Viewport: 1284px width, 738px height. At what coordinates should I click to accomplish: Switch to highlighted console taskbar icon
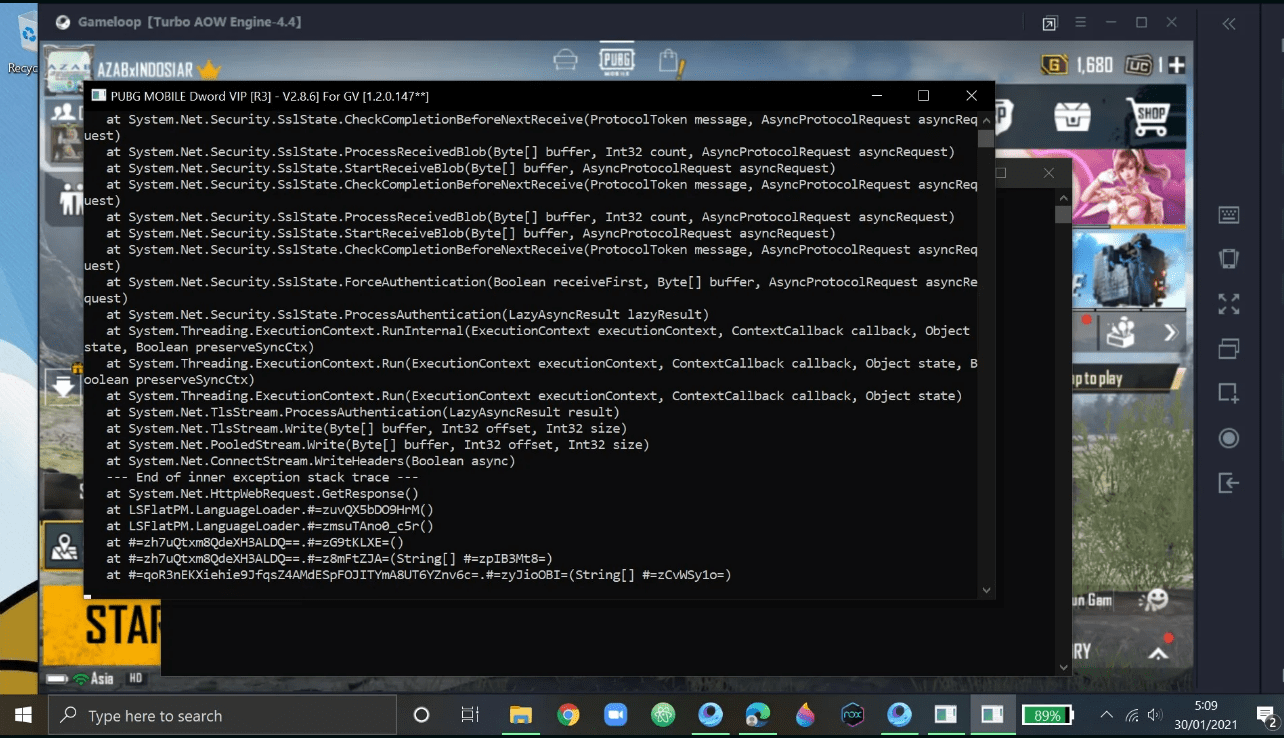(x=992, y=715)
